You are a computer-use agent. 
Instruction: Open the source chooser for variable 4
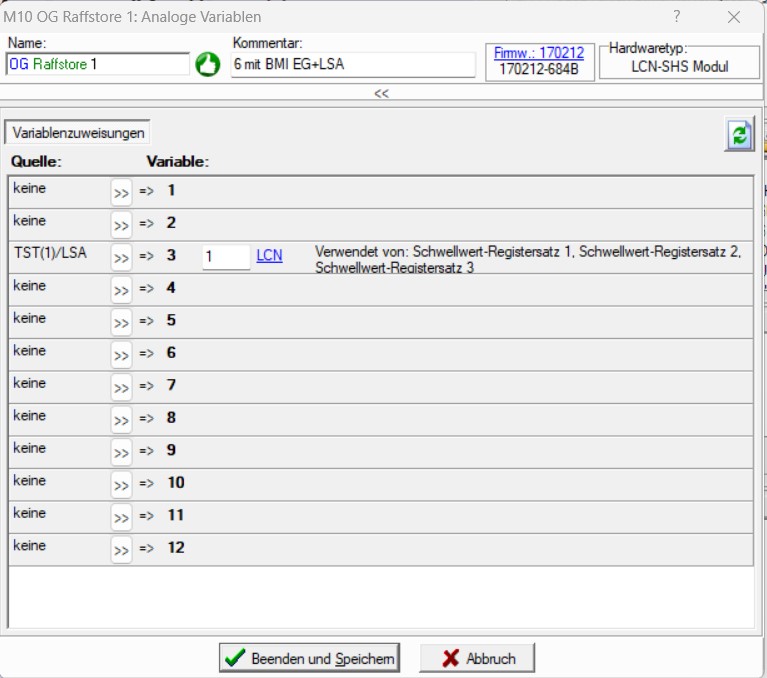[121, 290]
